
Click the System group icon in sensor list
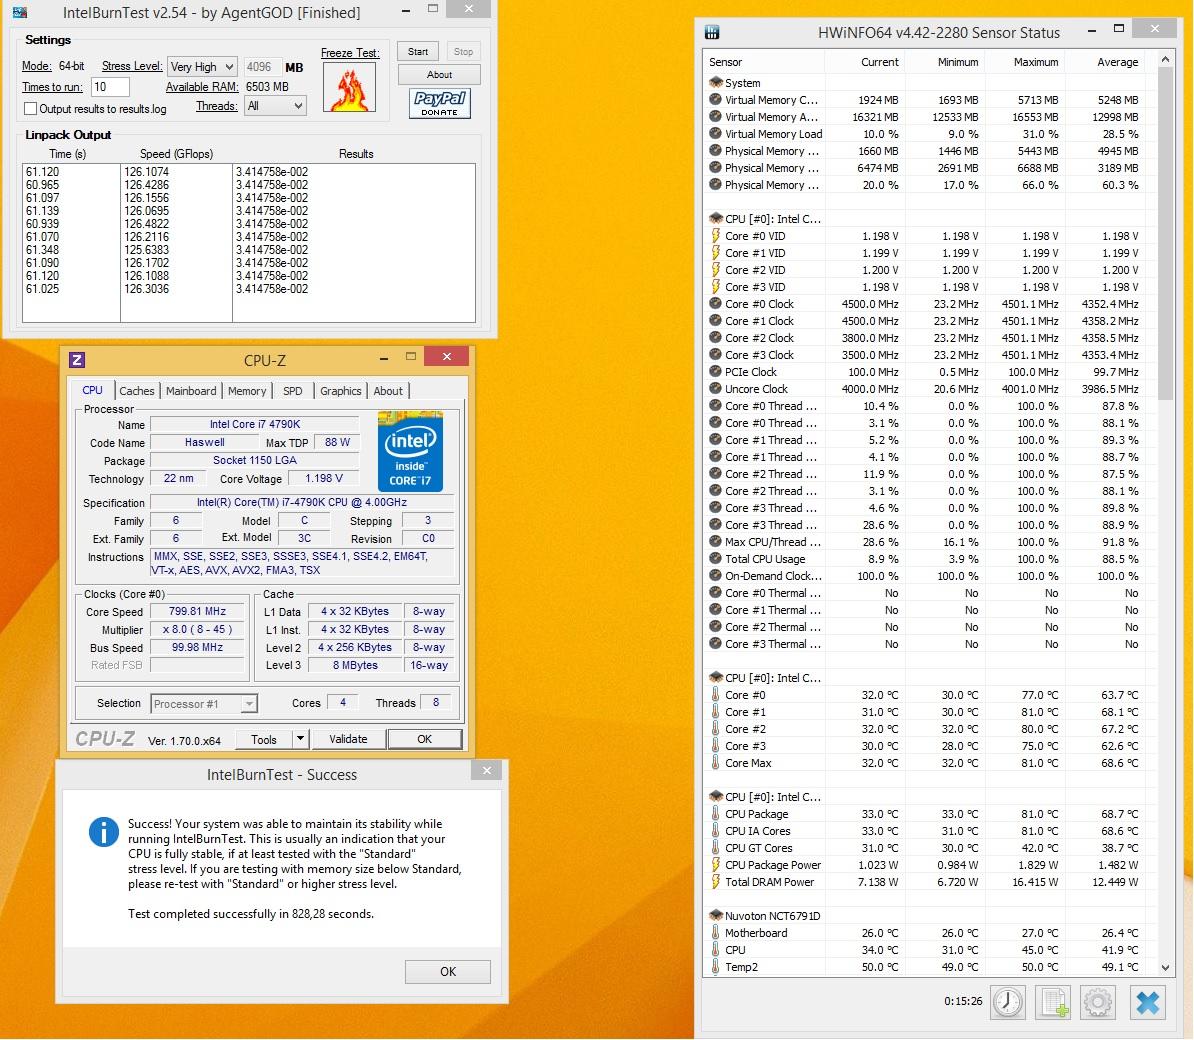coord(715,82)
